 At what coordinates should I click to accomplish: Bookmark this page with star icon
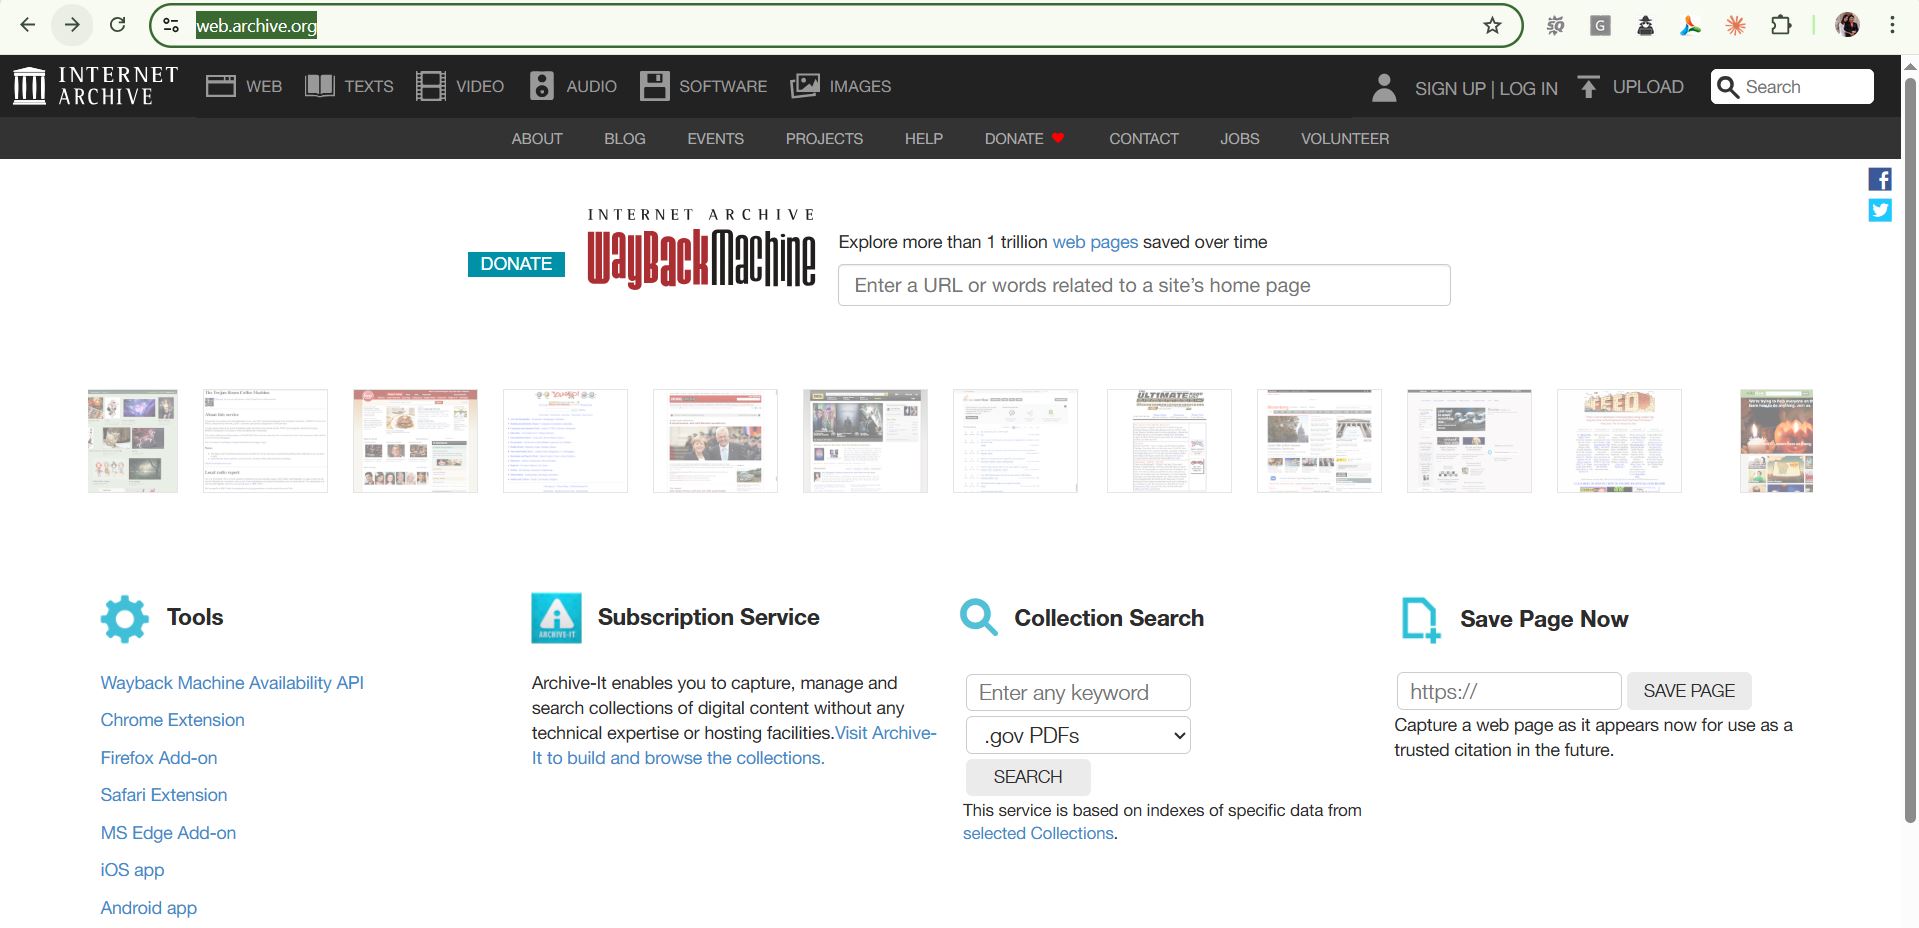click(1492, 26)
